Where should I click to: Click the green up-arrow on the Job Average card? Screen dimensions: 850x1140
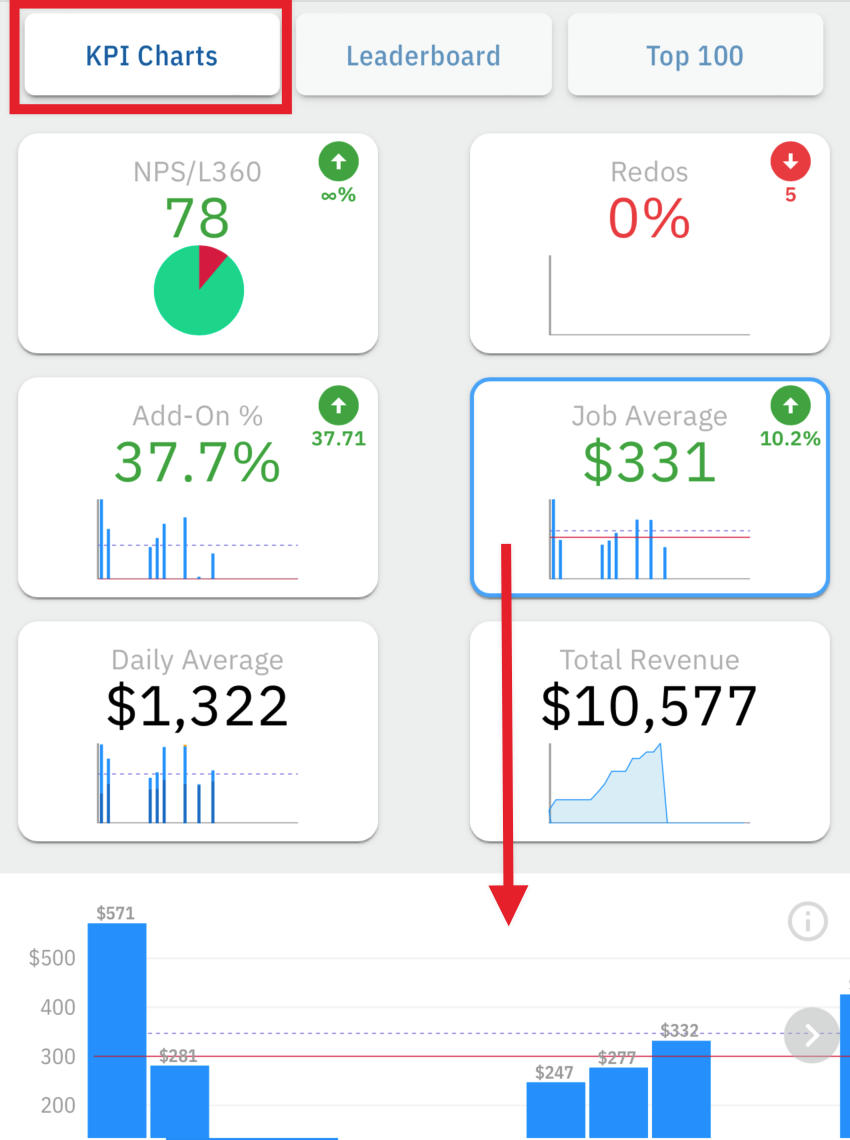coord(790,406)
